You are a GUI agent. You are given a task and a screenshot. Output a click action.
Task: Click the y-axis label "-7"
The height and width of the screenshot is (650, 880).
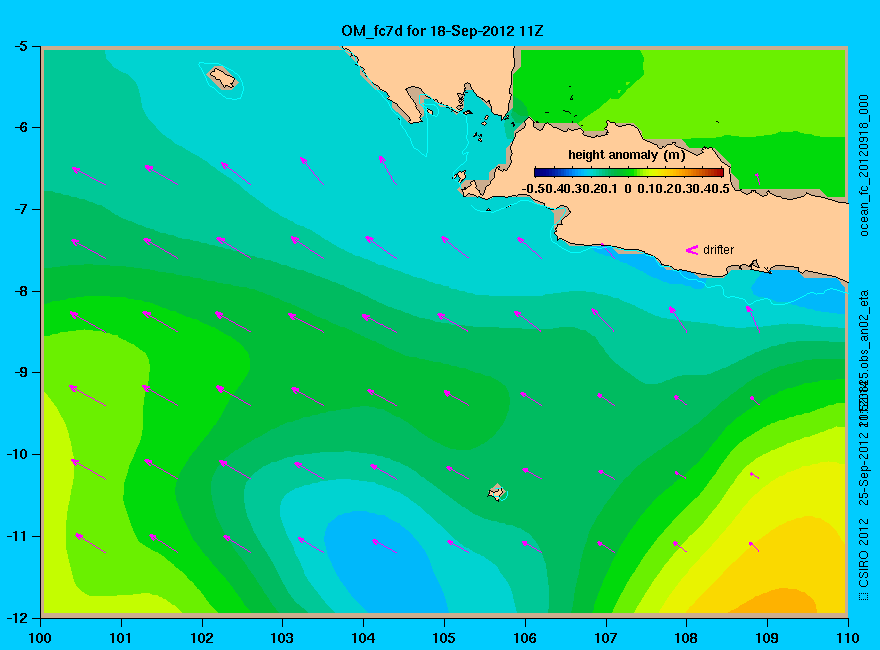[21, 209]
